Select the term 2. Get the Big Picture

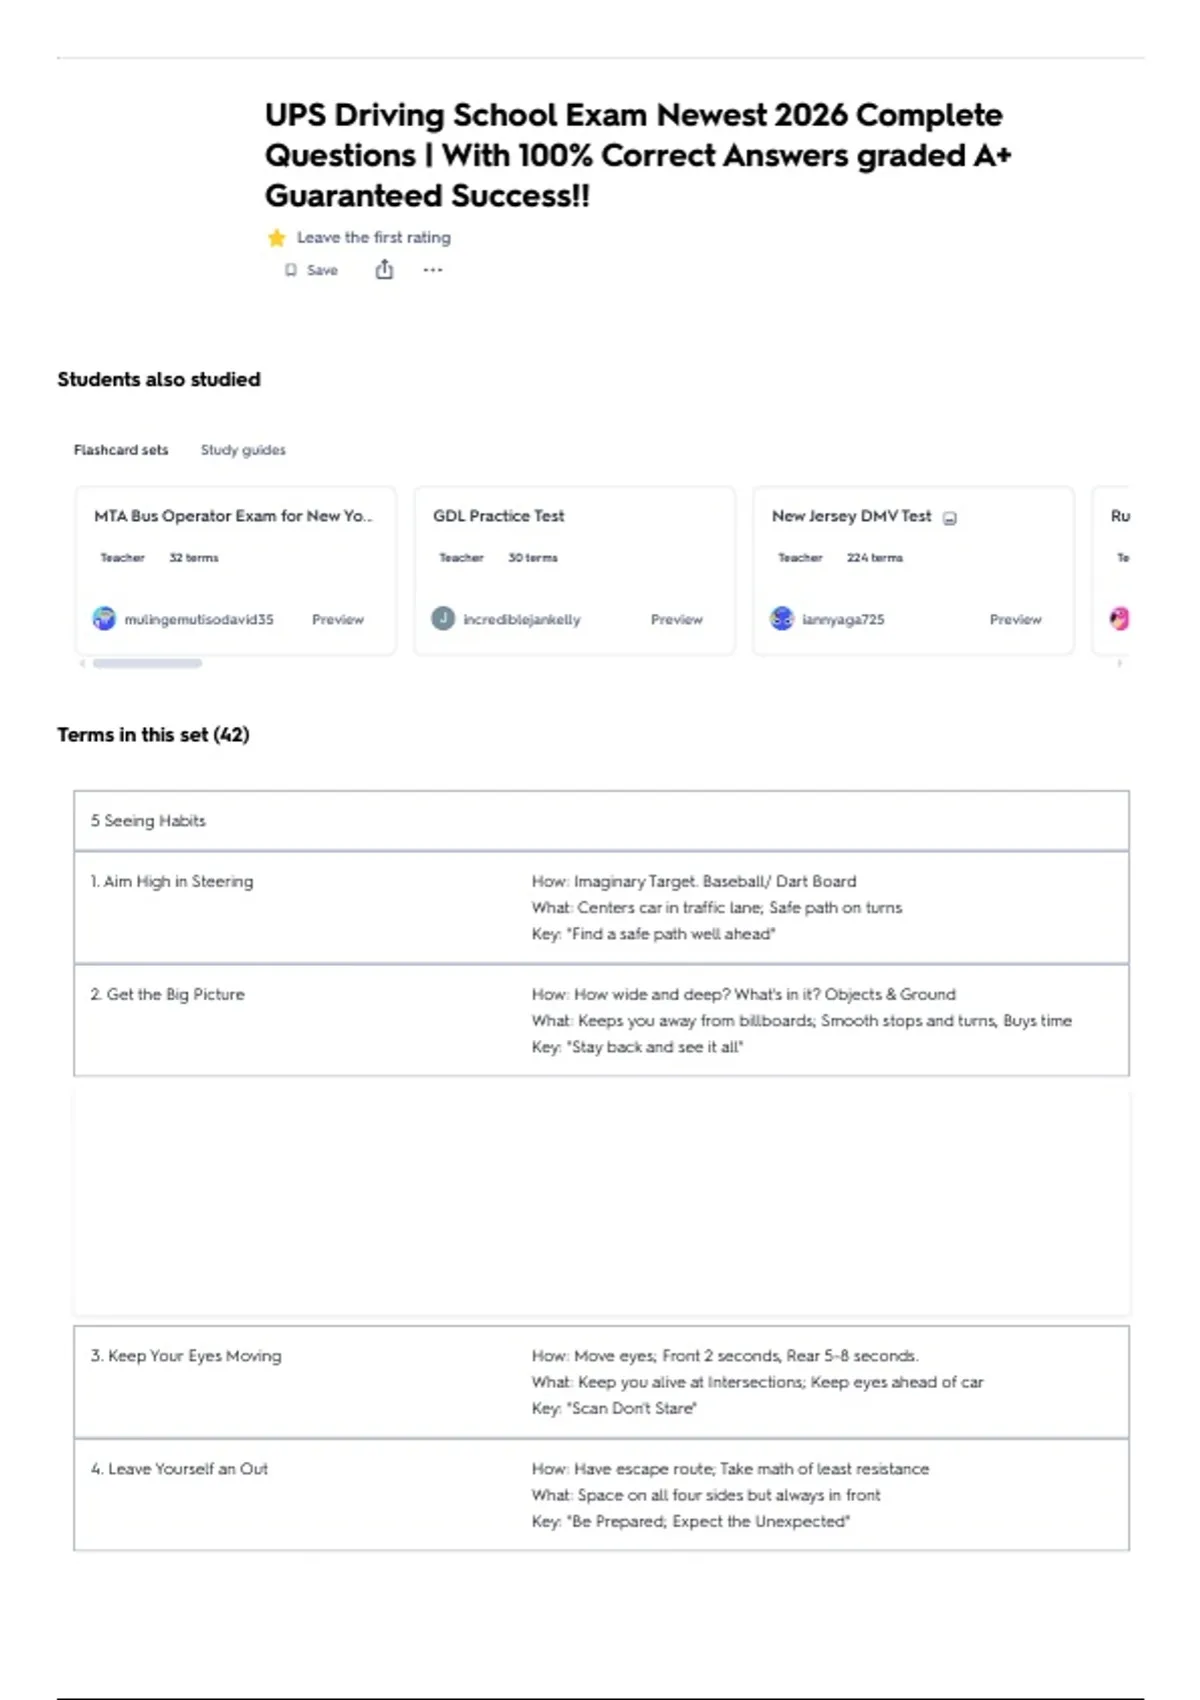pos(168,995)
